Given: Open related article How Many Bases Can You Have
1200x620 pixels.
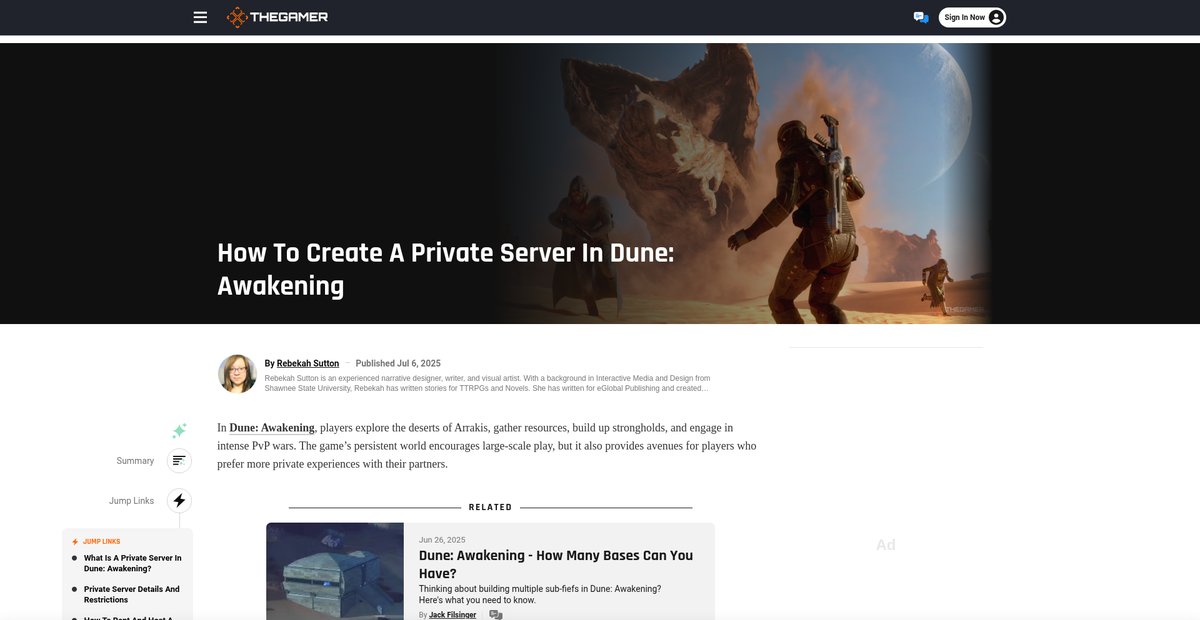Looking at the screenshot, I should 556,564.
